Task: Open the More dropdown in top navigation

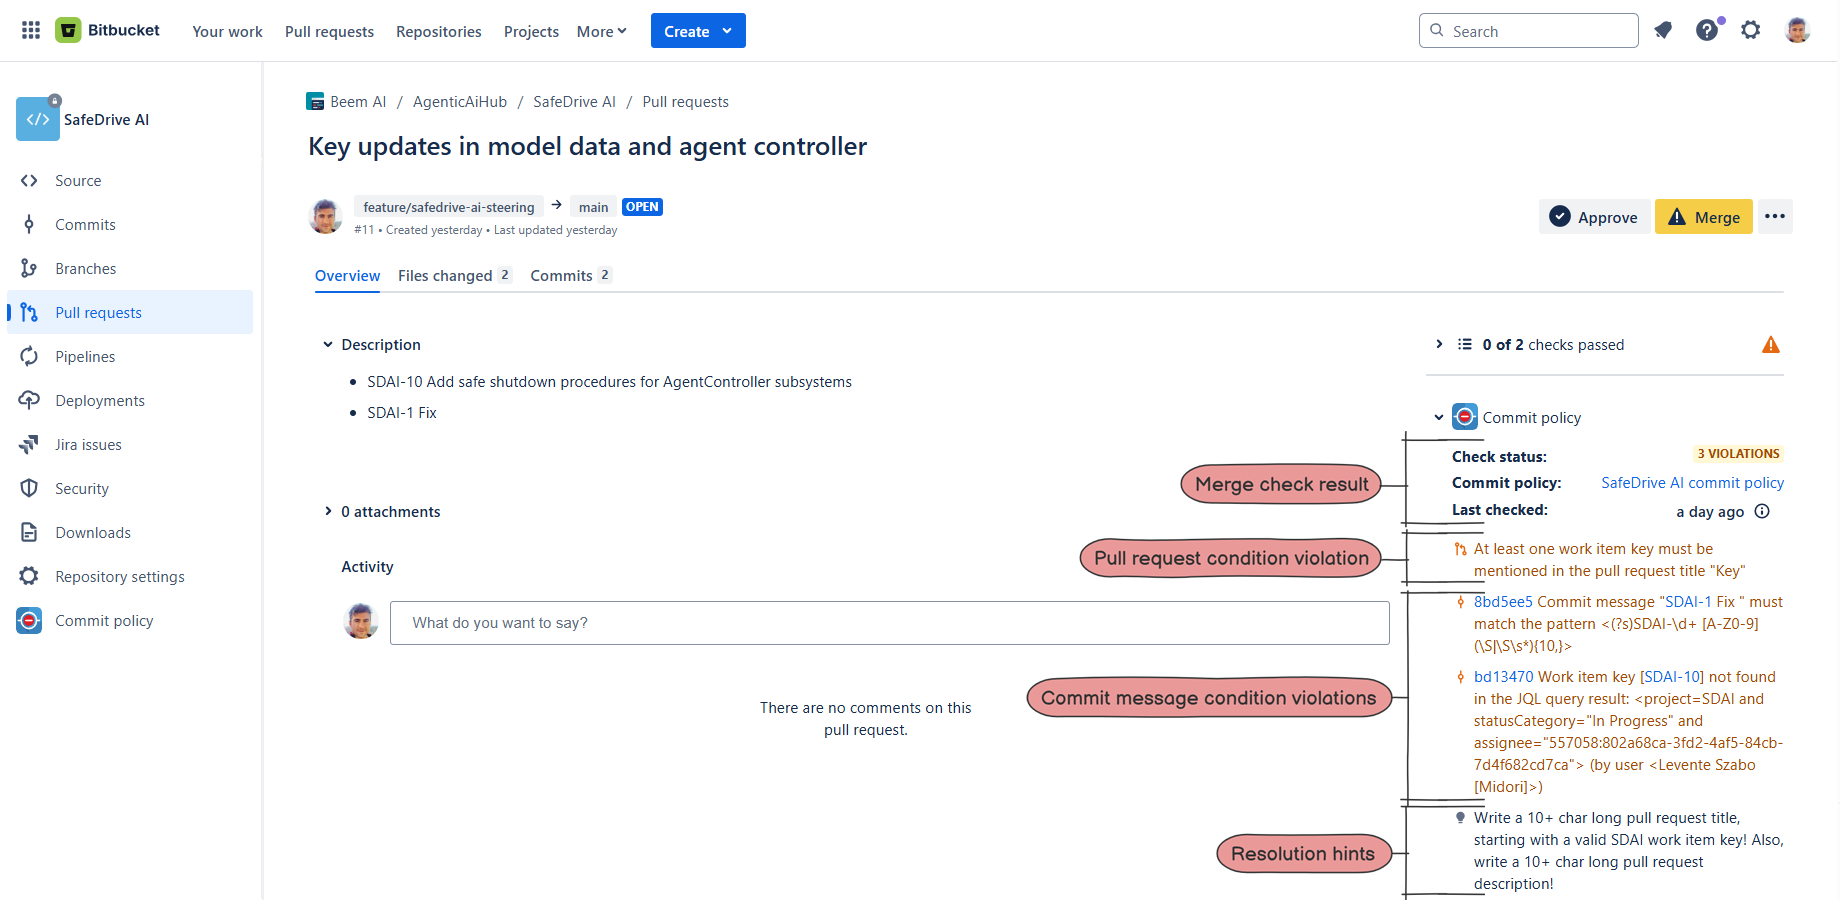Action: 602,31
